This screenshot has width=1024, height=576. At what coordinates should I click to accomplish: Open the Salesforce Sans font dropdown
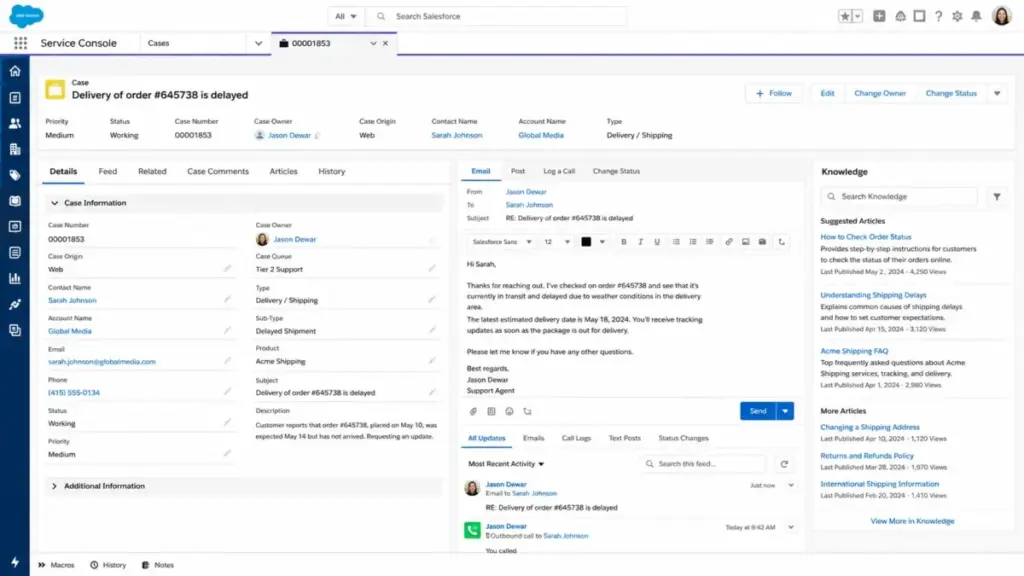[x=502, y=242]
